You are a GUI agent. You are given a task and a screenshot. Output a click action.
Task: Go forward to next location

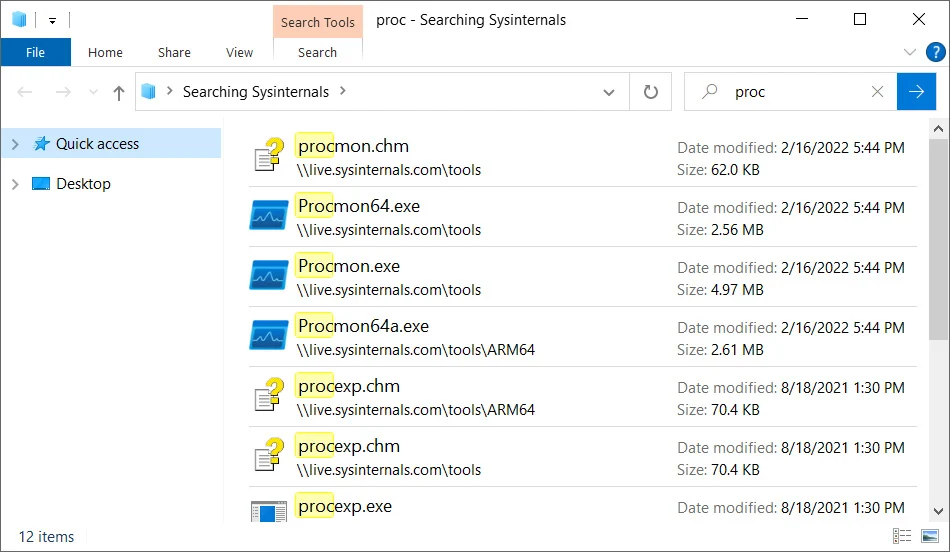63,91
